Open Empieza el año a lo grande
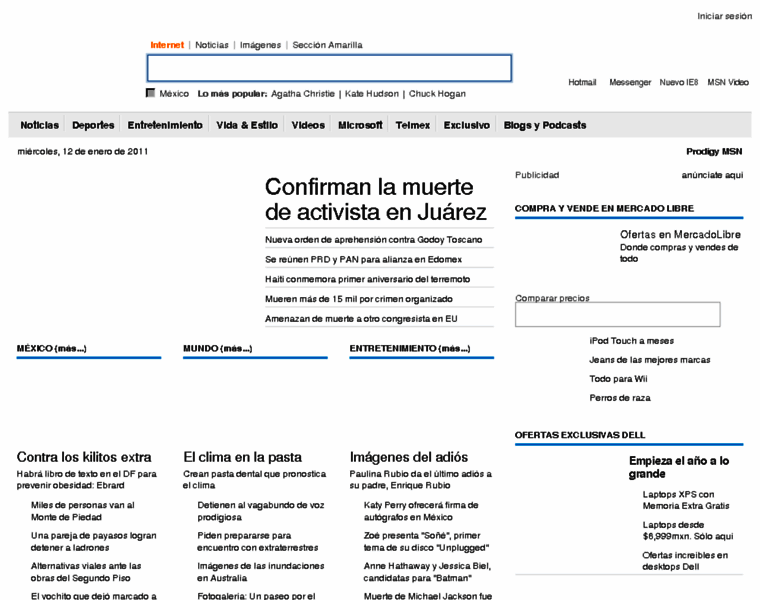The height and width of the screenshot is (600, 760). point(679,467)
